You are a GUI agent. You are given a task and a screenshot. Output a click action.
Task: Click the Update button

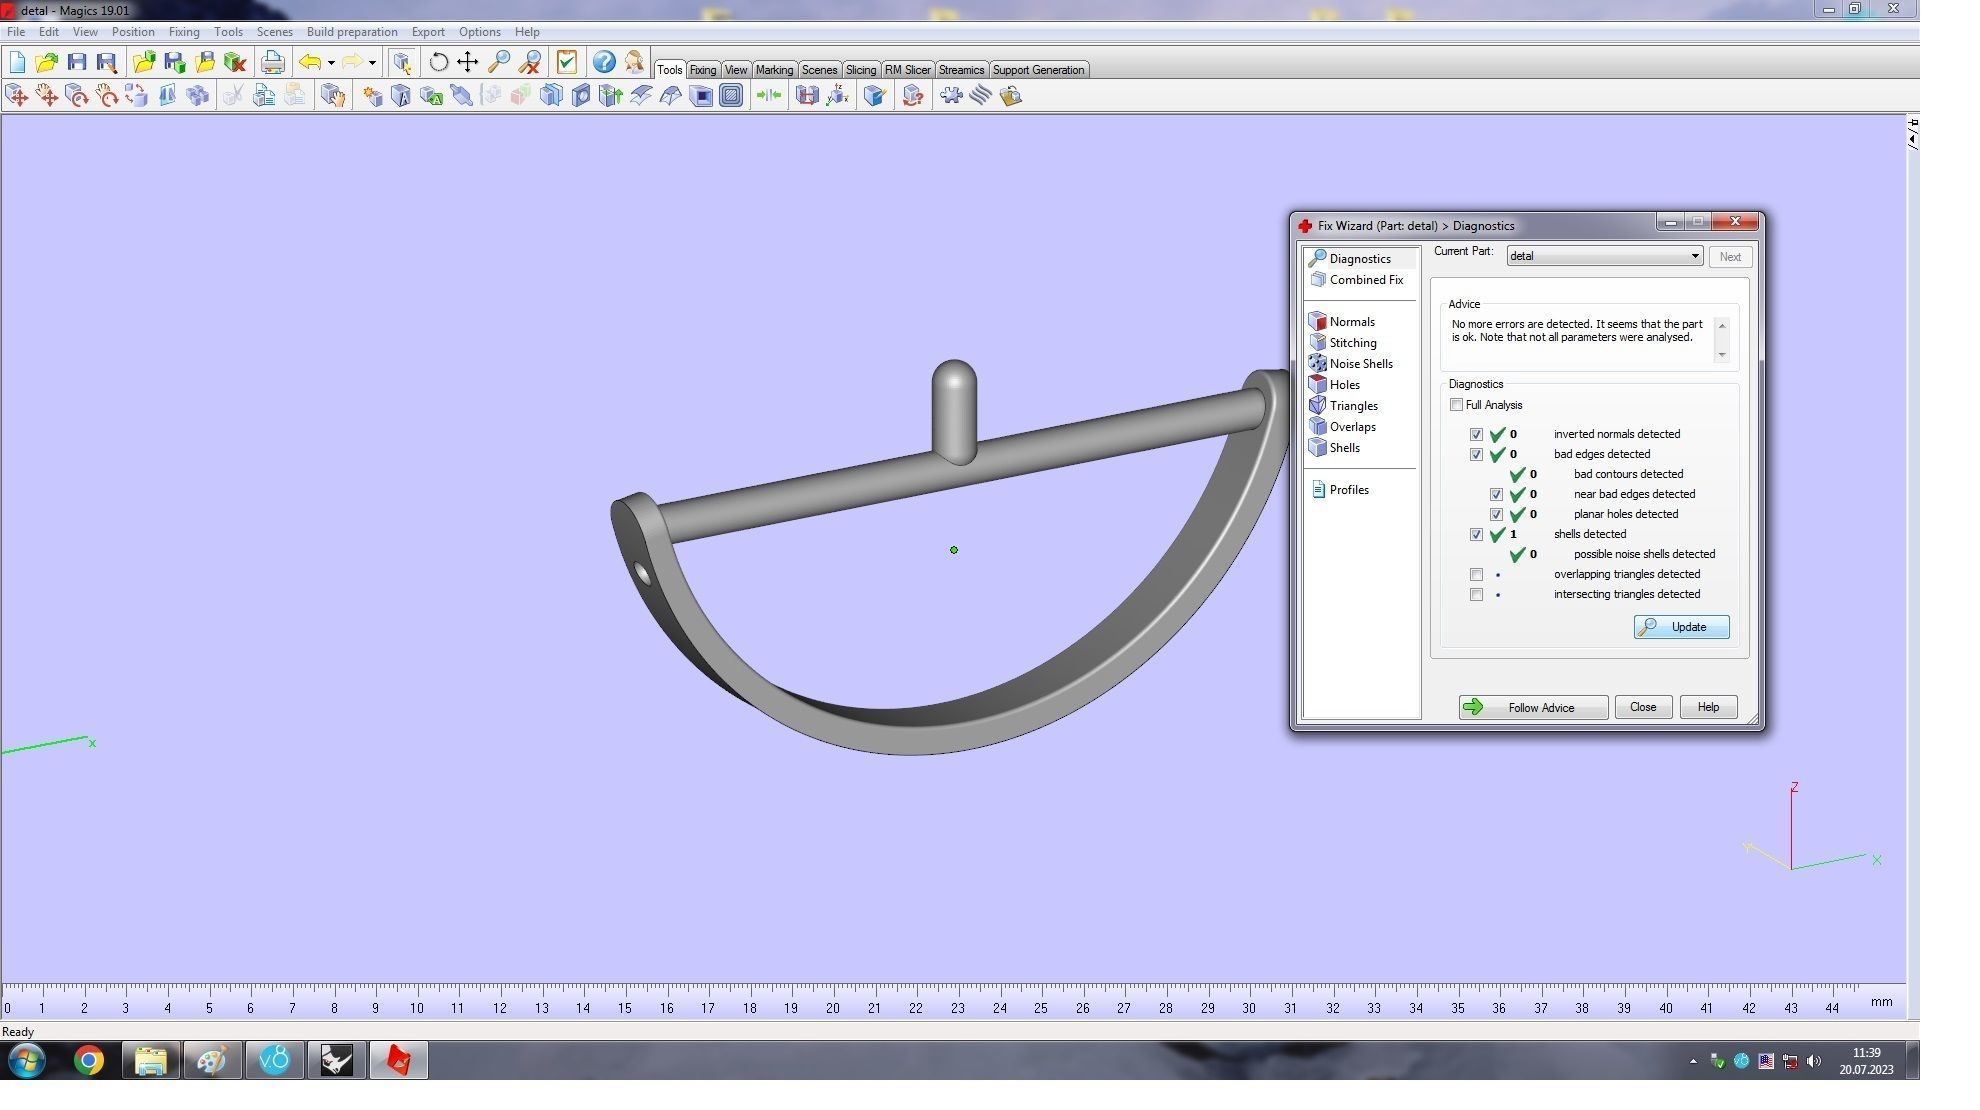(1681, 627)
